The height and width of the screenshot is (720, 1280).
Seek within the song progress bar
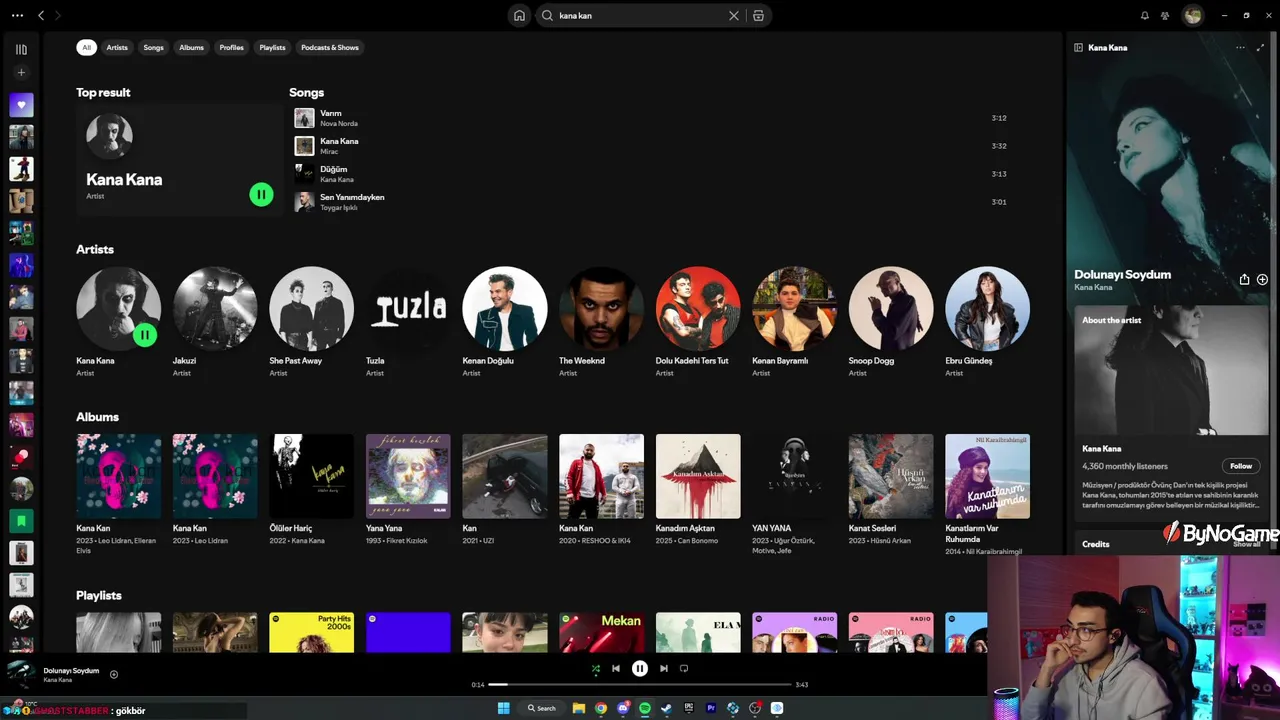click(640, 685)
